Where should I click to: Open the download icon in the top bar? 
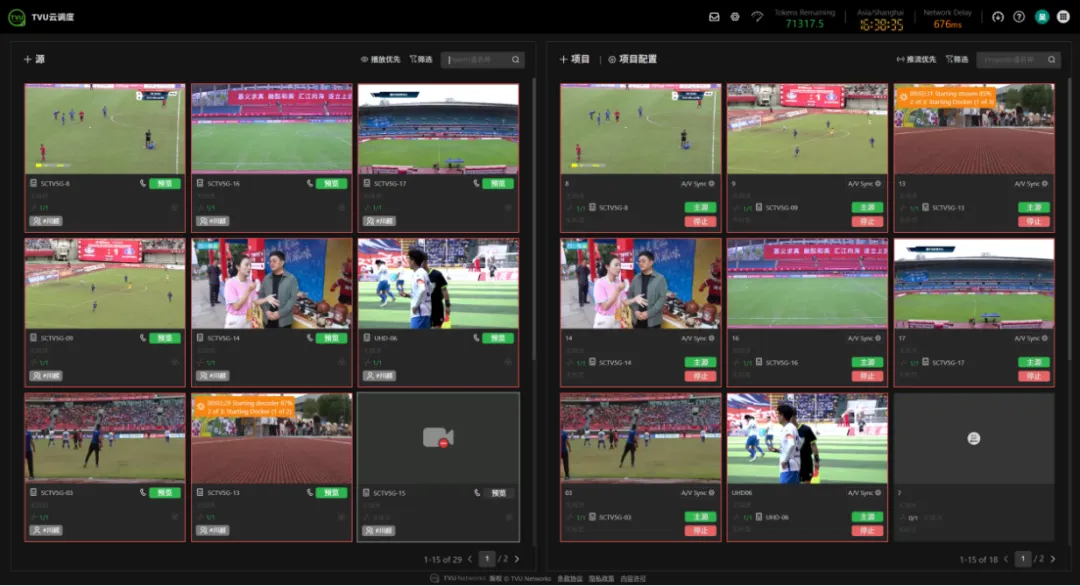pyautogui.click(x=997, y=17)
